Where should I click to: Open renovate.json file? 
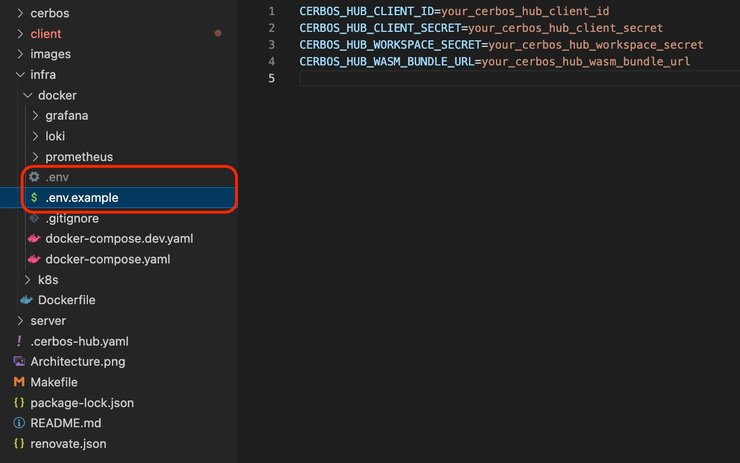(68, 444)
